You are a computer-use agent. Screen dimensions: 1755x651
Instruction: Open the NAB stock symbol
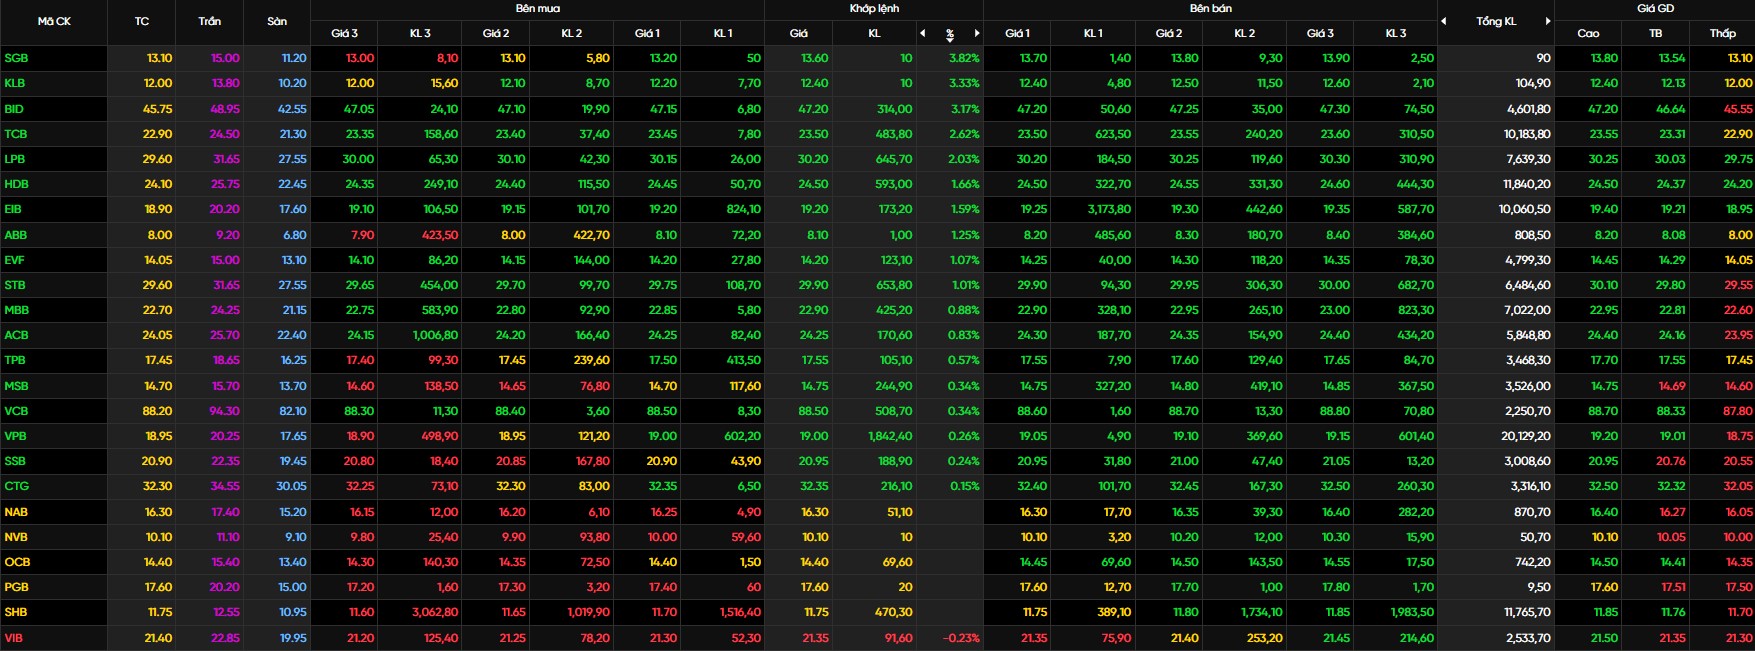click(x=16, y=512)
